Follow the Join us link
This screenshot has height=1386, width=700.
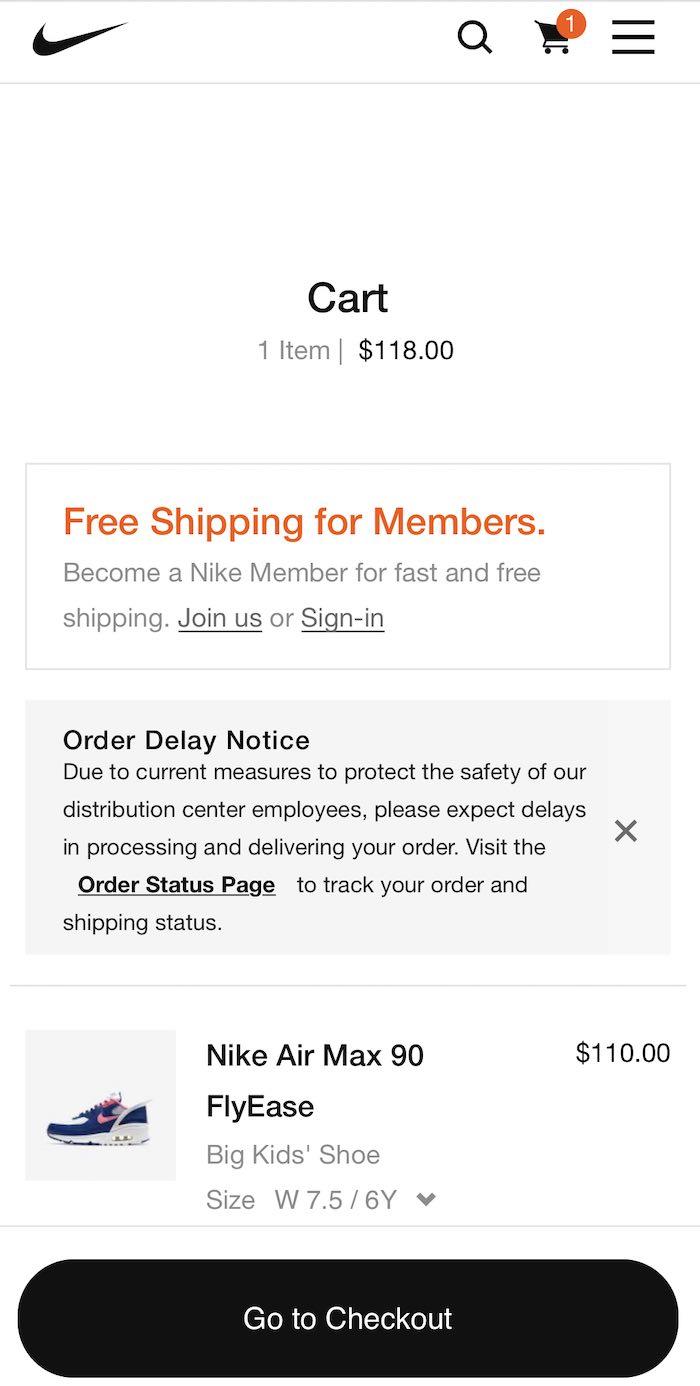[220, 618]
